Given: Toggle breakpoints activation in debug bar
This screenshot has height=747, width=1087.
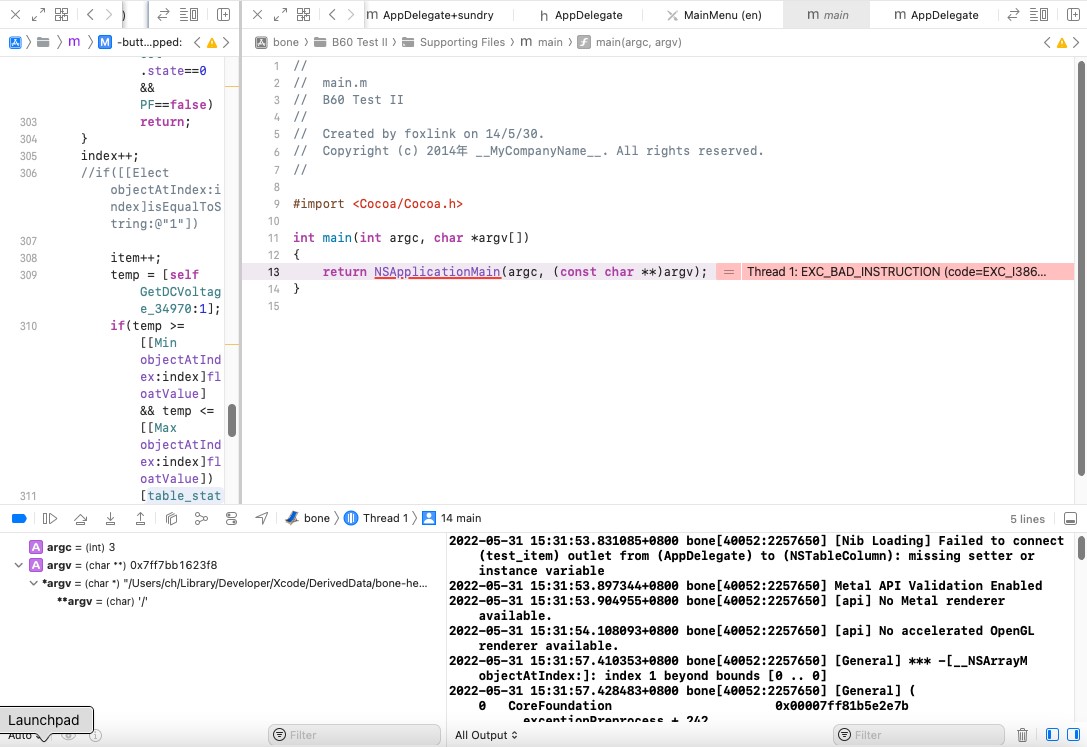Looking at the screenshot, I should pyautogui.click(x=18, y=518).
